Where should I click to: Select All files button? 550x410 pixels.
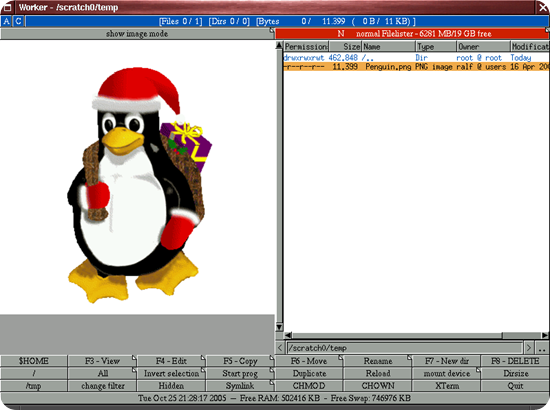coord(102,374)
